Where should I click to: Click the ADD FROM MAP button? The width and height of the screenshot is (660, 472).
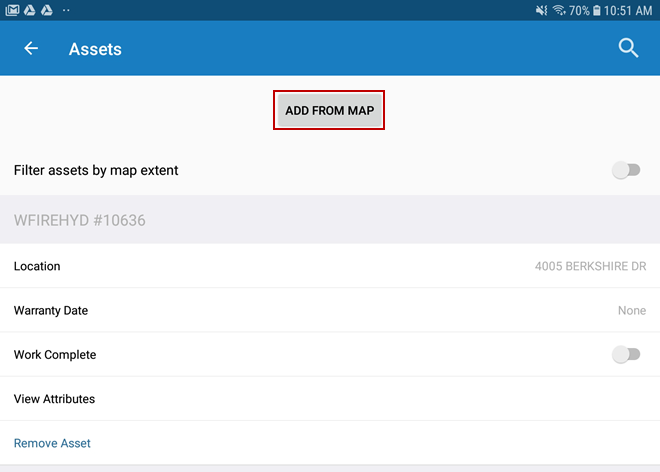click(x=329, y=110)
